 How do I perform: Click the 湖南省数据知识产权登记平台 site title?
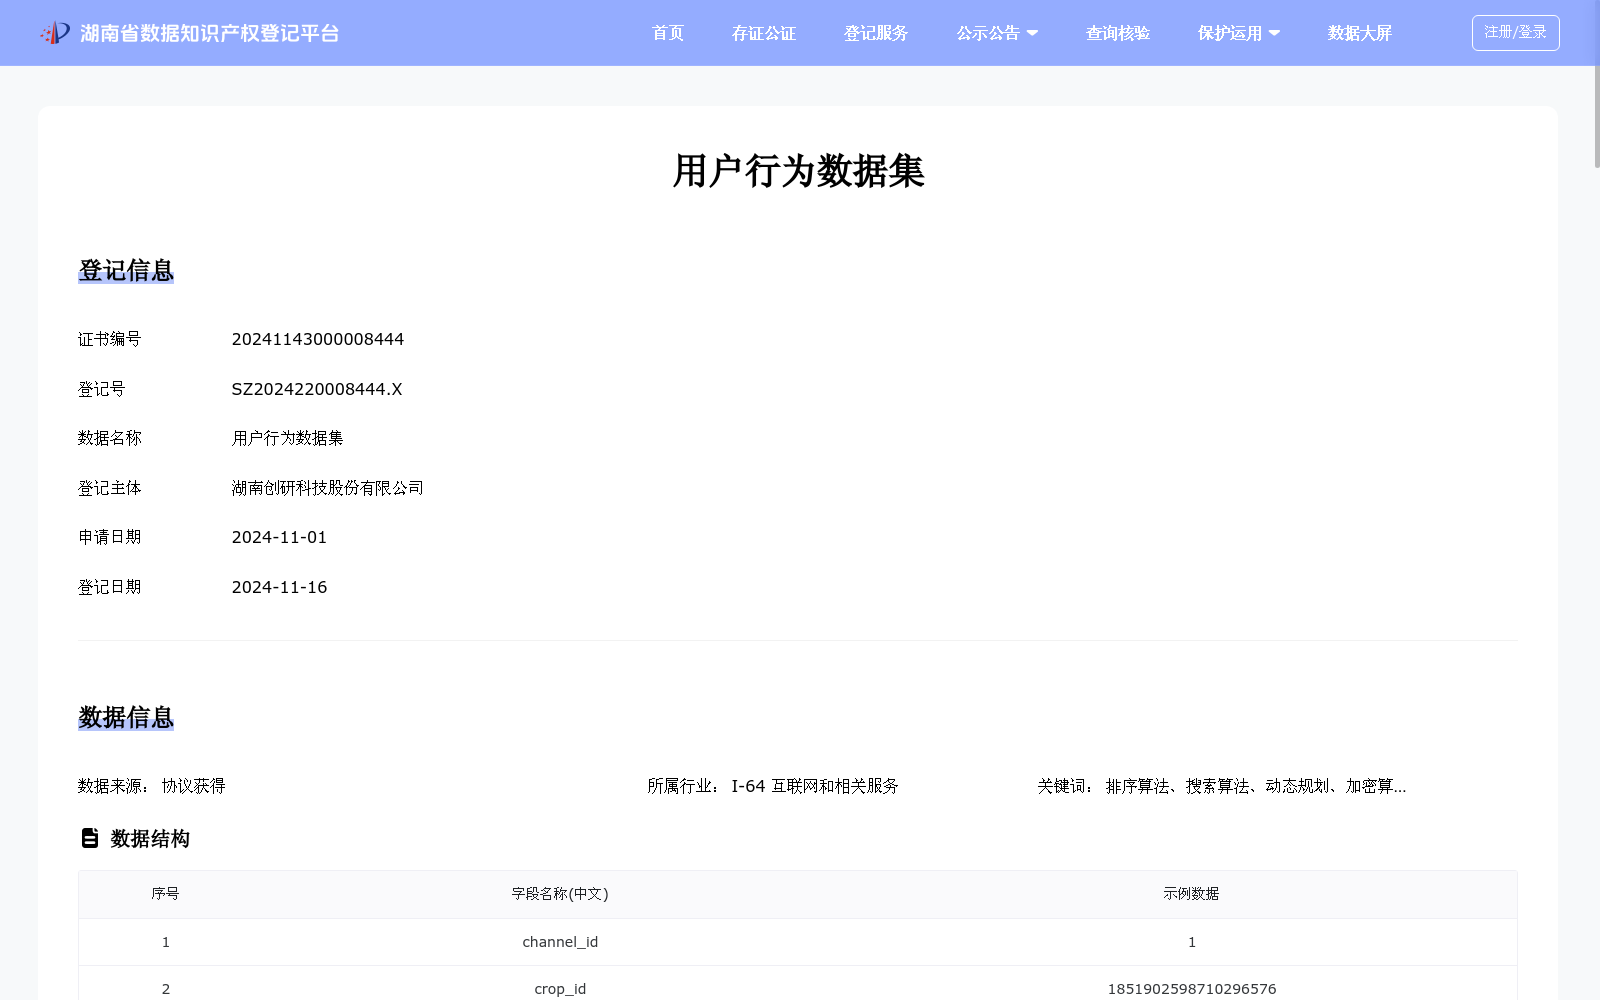pyautogui.click(x=209, y=33)
